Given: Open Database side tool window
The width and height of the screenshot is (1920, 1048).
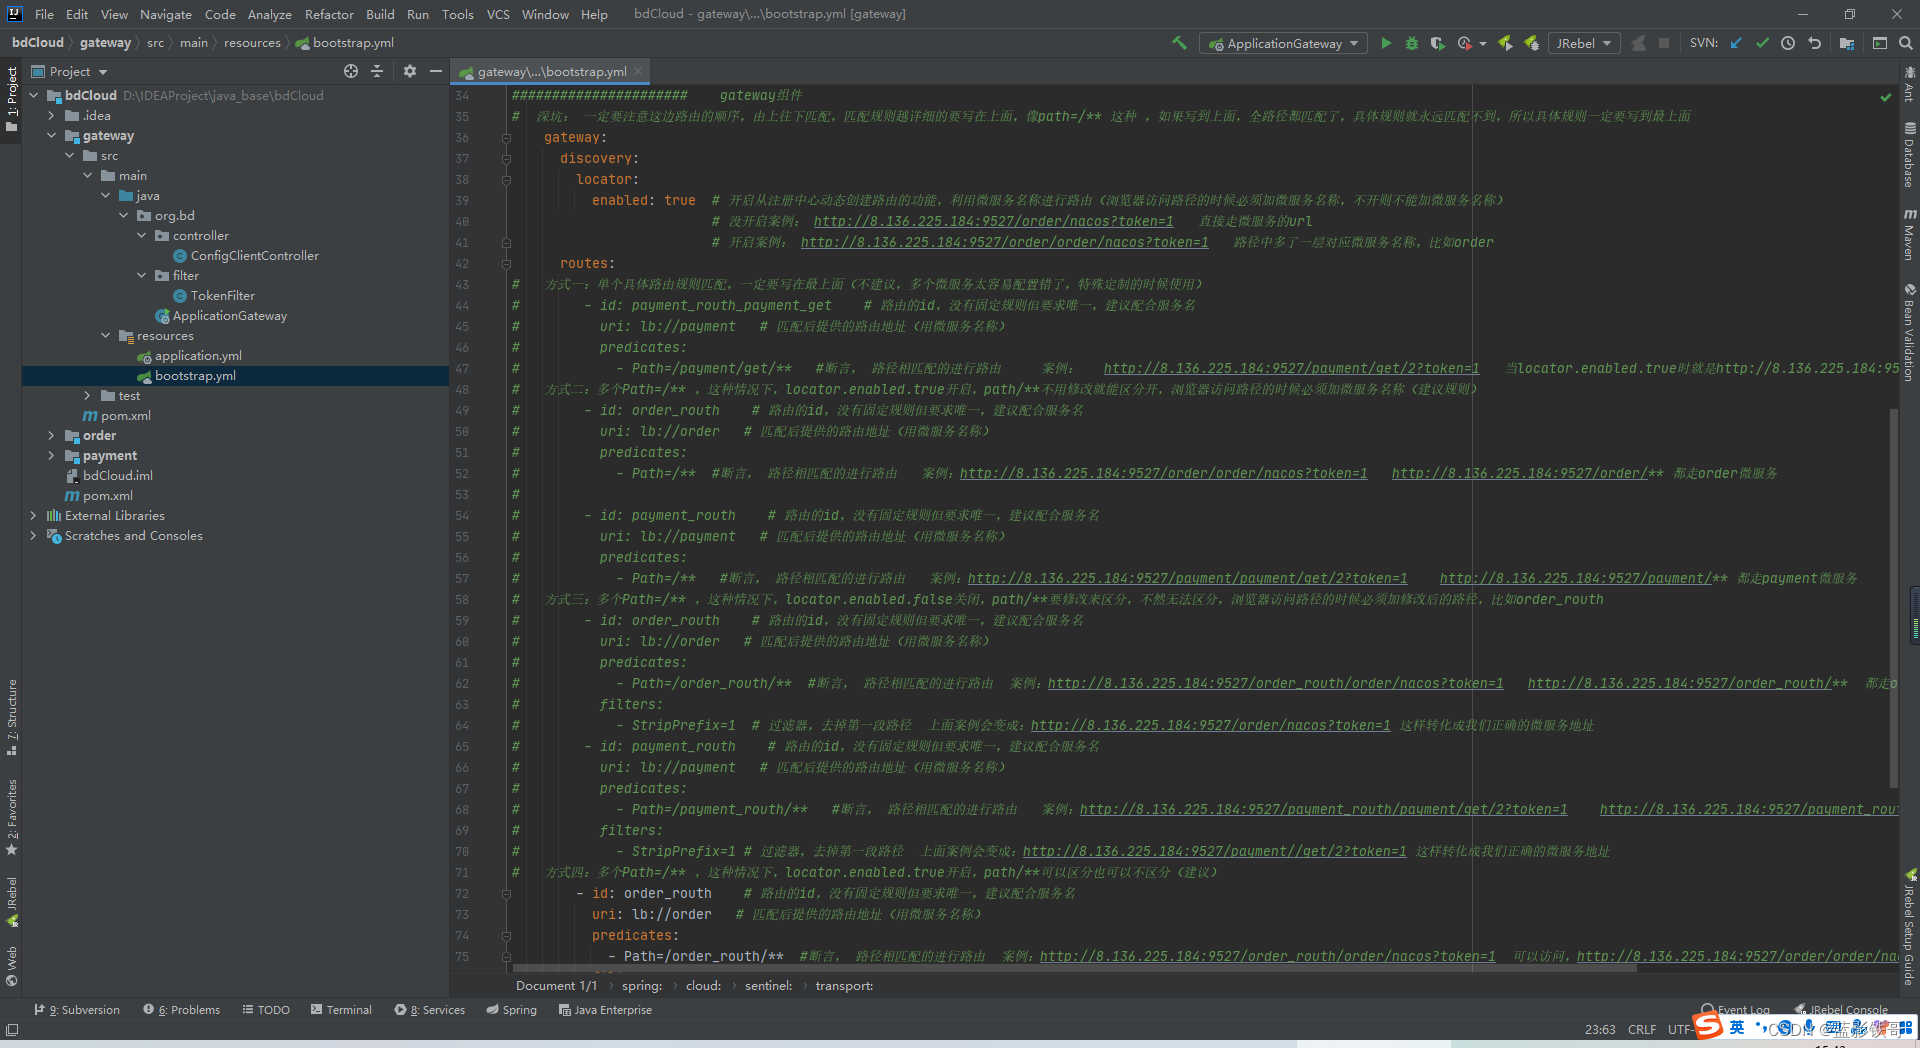Looking at the screenshot, I should point(1909,155).
